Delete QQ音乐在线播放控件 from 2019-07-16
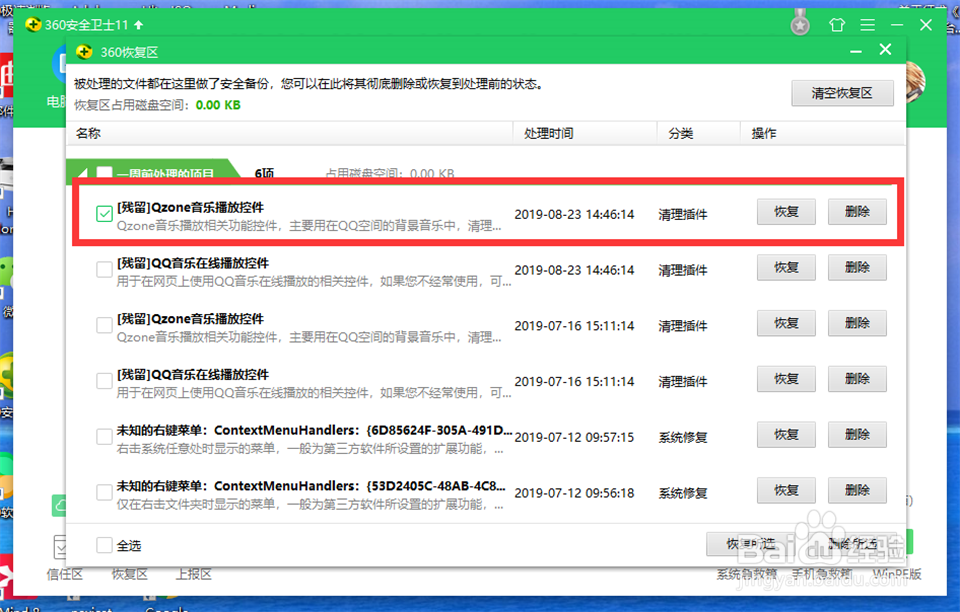This screenshot has height=612, width=960. click(857, 379)
